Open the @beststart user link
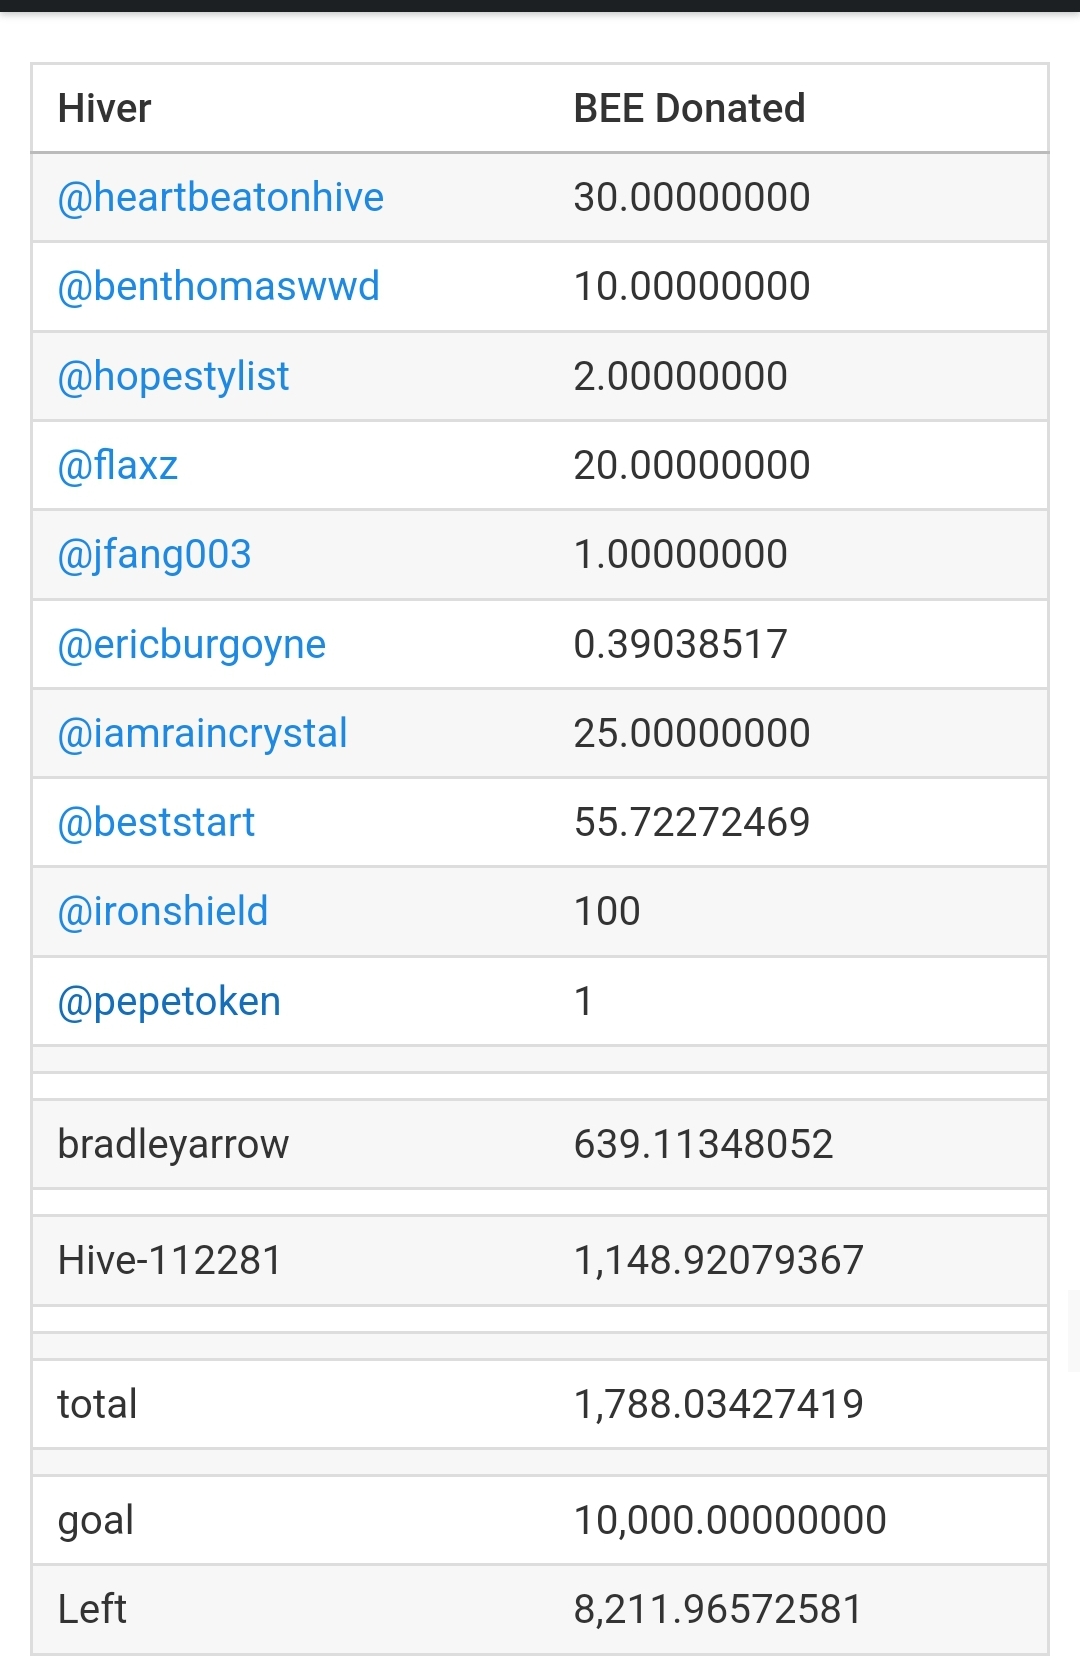This screenshot has width=1080, height=1661. coord(157,822)
